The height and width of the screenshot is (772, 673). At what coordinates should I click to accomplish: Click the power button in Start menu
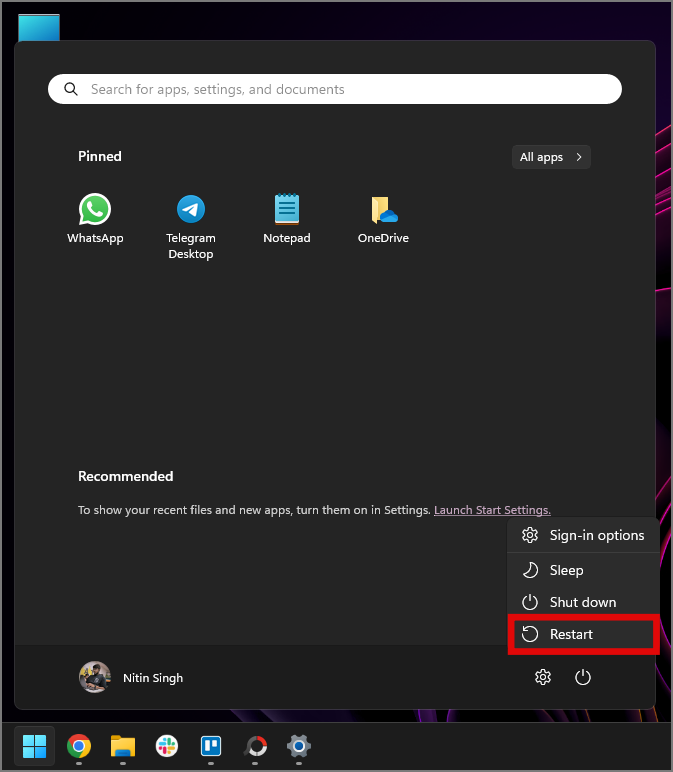click(x=583, y=677)
